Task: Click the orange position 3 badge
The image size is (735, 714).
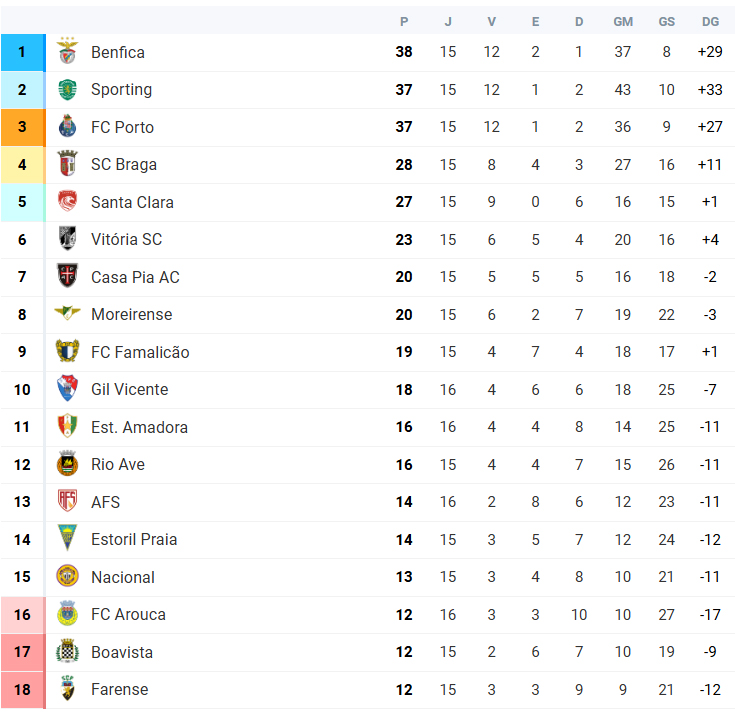Action: pyautogui.click(x=23, y=127)
